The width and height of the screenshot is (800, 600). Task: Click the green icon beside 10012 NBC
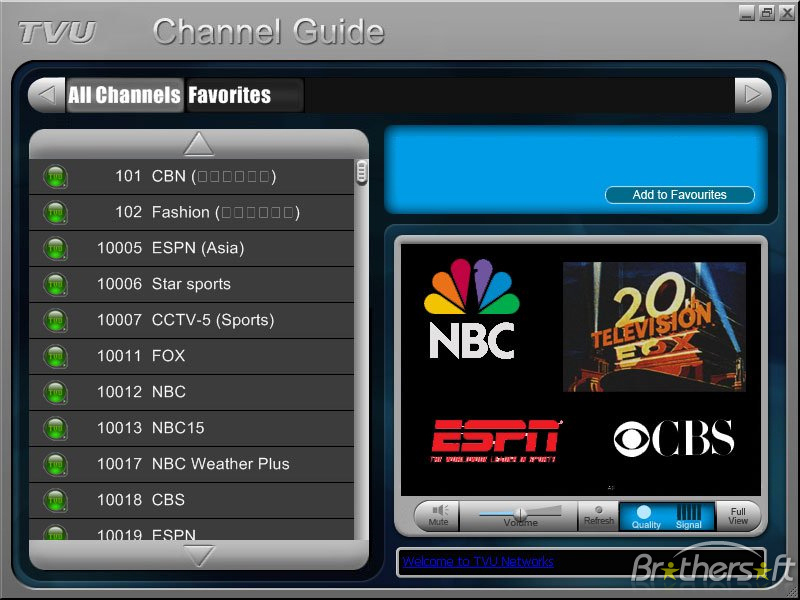pyautogui.click(x=56, y=392)
